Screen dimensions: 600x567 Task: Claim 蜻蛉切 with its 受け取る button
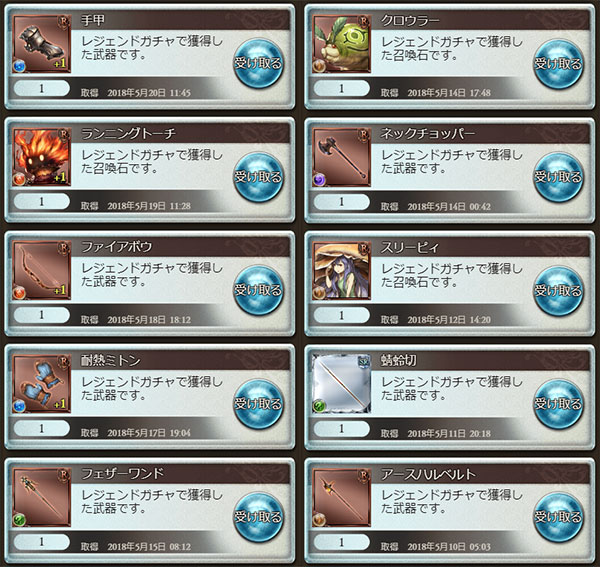tap(558, 403)
